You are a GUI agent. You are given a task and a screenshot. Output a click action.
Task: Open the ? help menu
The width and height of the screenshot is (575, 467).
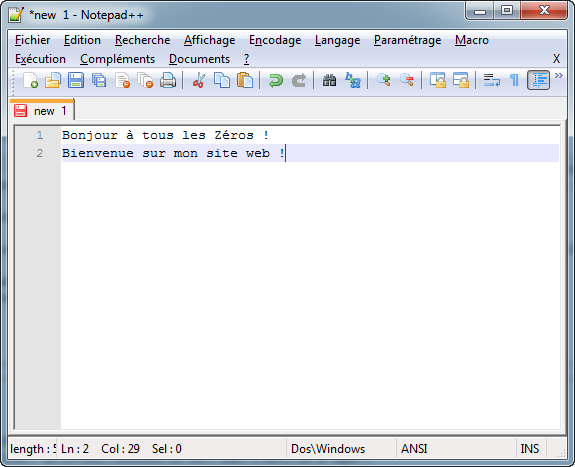point(246,59)
